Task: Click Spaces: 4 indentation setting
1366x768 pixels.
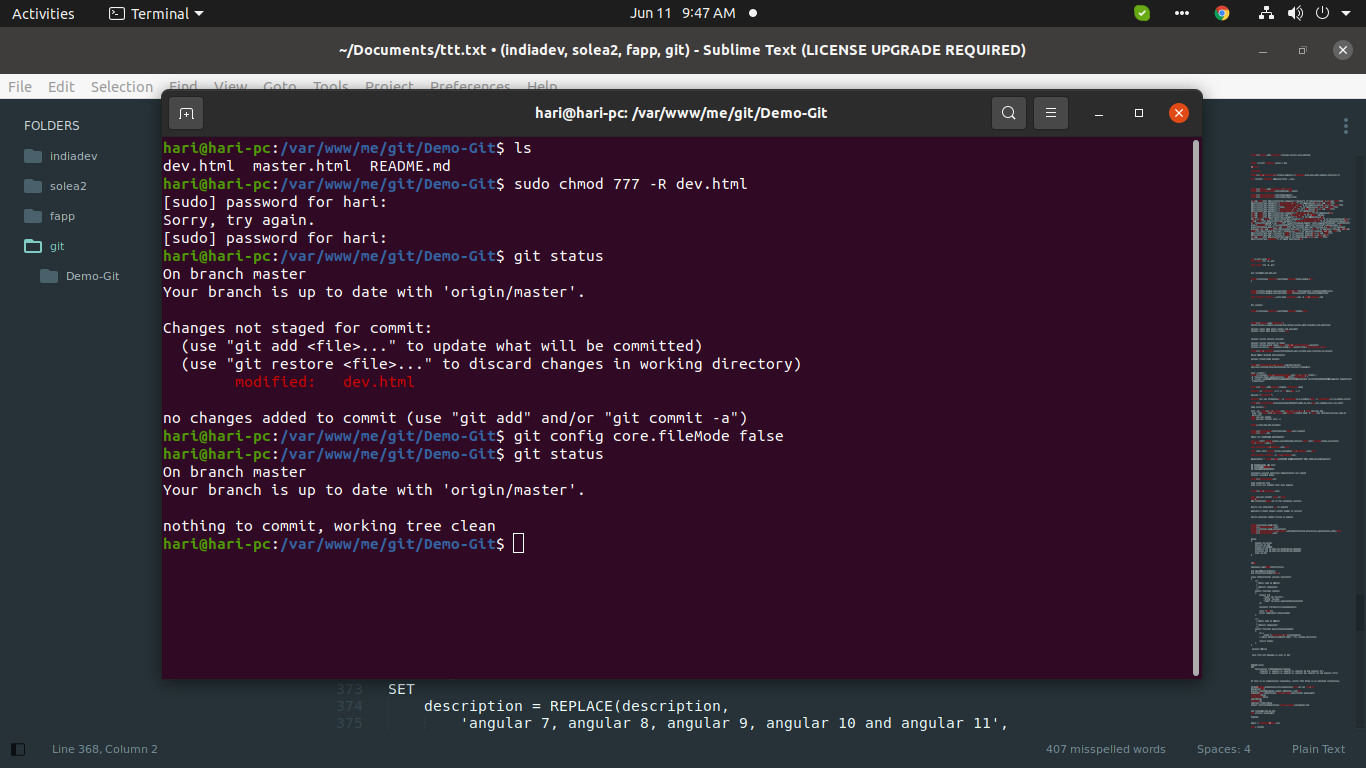Action: pos(1223,749)
